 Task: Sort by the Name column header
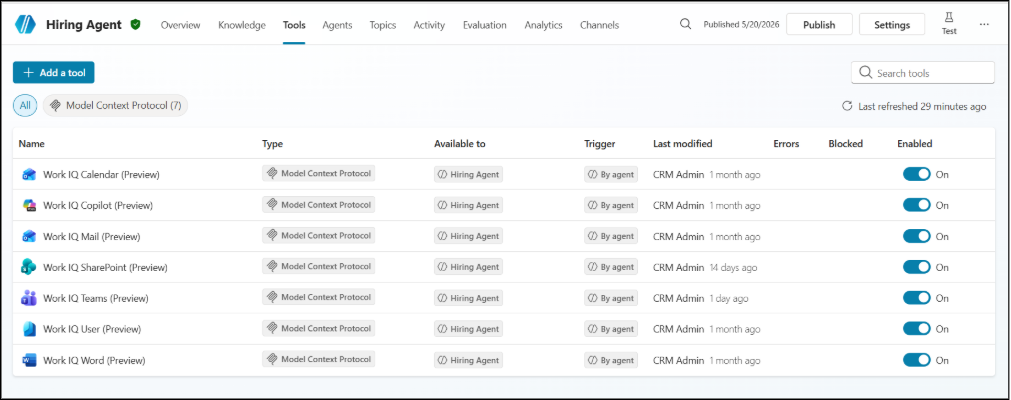point(32,144)
